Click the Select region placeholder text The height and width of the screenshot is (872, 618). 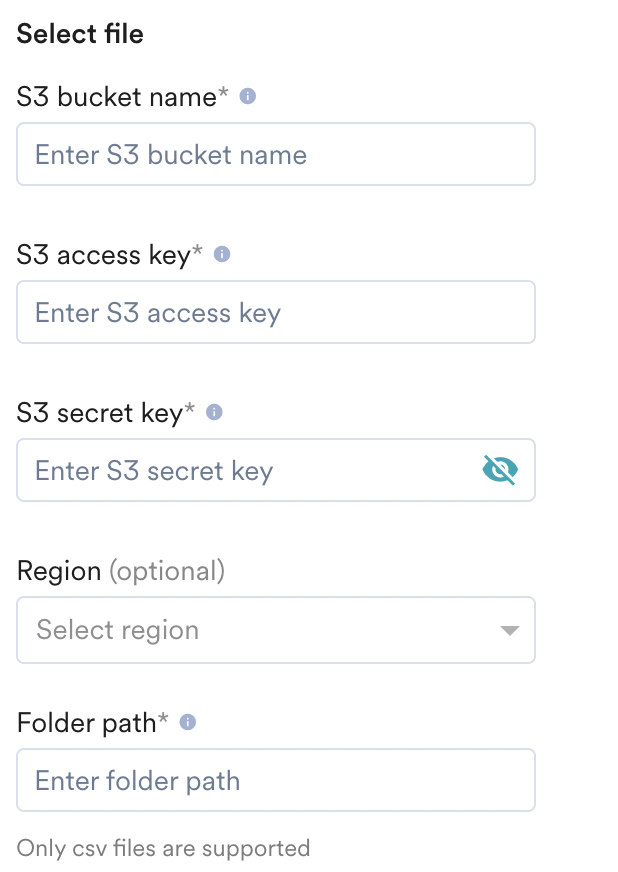[116, 630]
